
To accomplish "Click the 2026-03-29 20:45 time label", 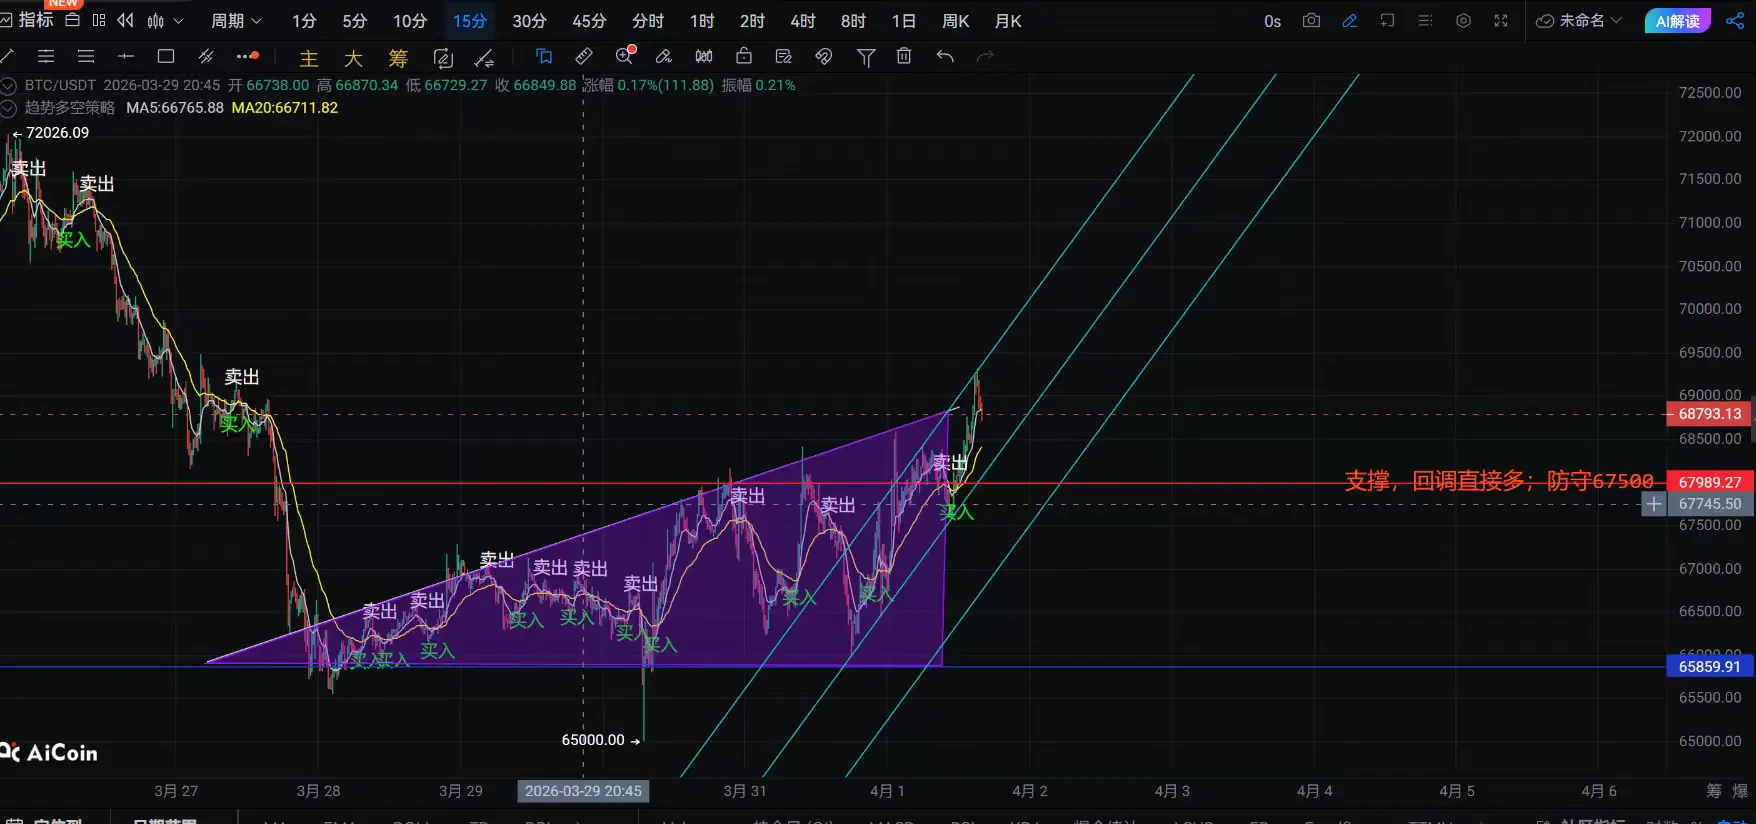I will coord(584,791).
